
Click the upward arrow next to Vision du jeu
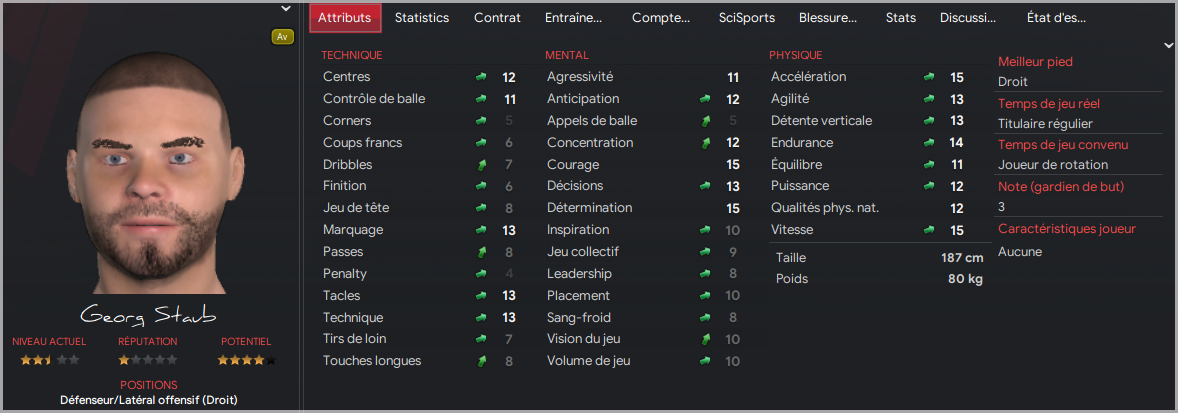point(705,339)
